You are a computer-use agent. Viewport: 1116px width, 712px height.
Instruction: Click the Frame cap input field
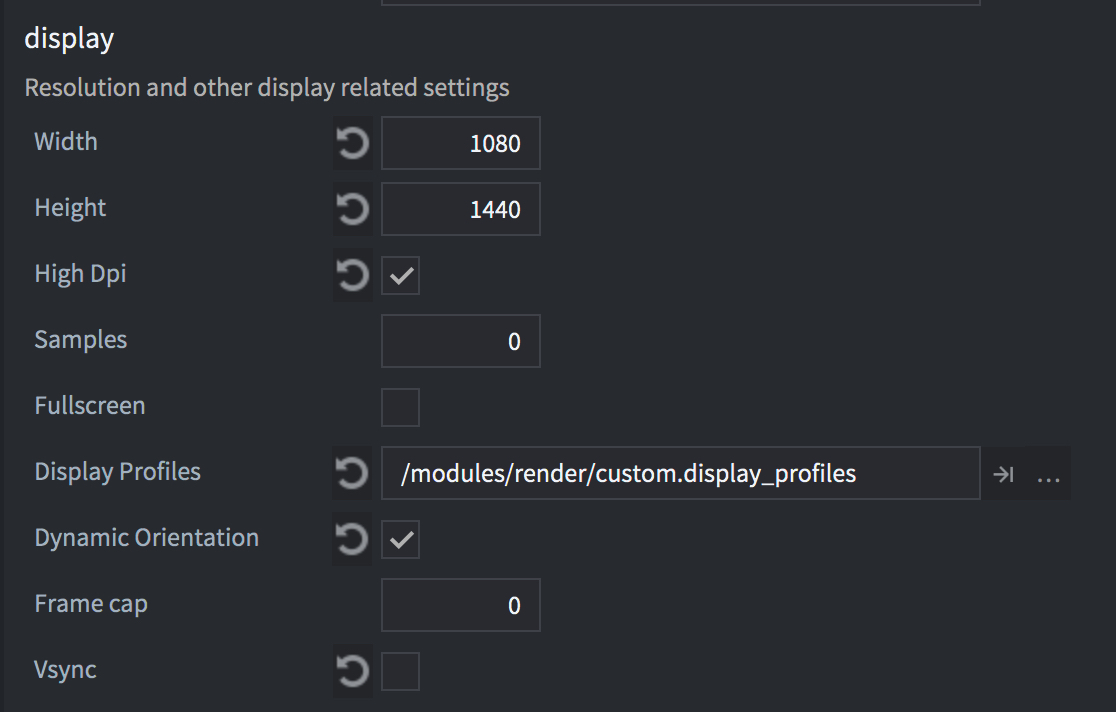[461, 606]
